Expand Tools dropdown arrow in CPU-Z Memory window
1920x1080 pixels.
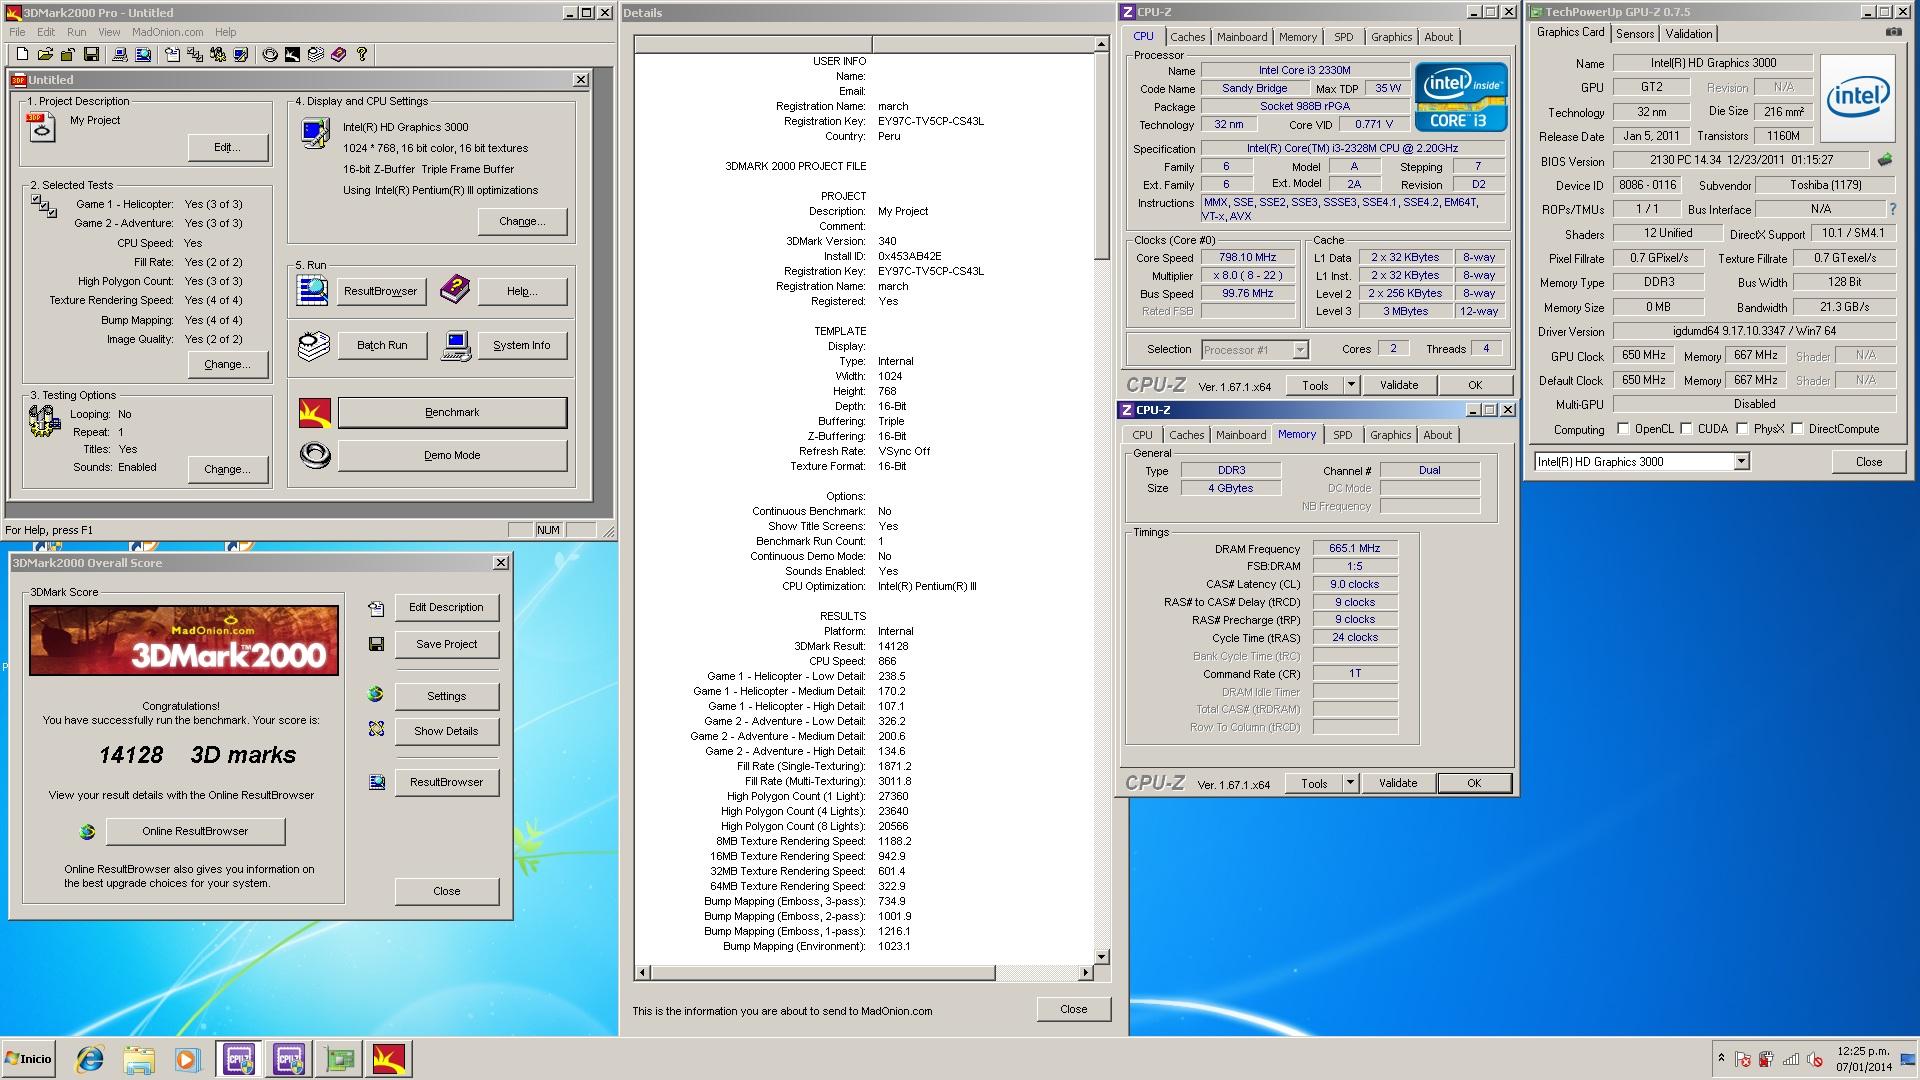1350,783
